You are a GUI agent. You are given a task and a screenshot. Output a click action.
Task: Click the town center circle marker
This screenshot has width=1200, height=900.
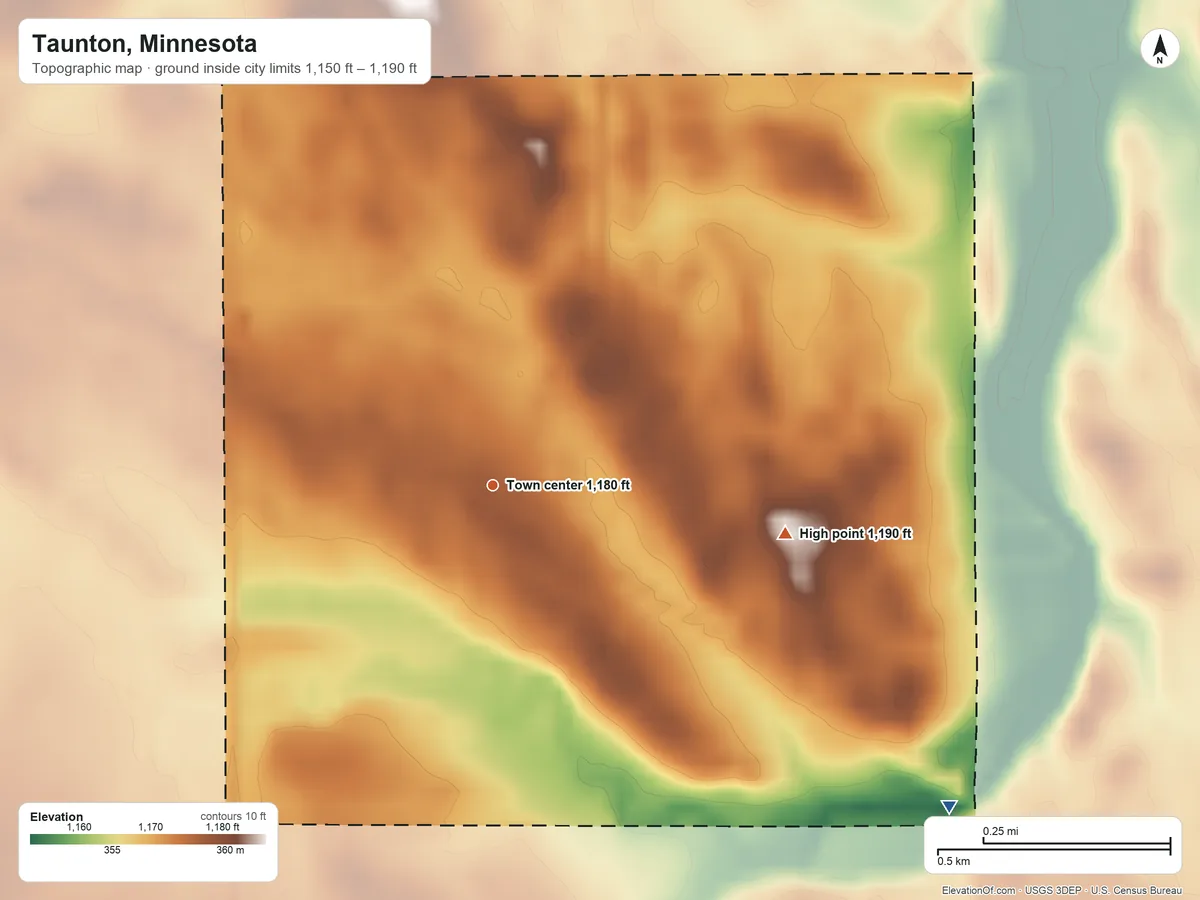click(x=492, y=485)
